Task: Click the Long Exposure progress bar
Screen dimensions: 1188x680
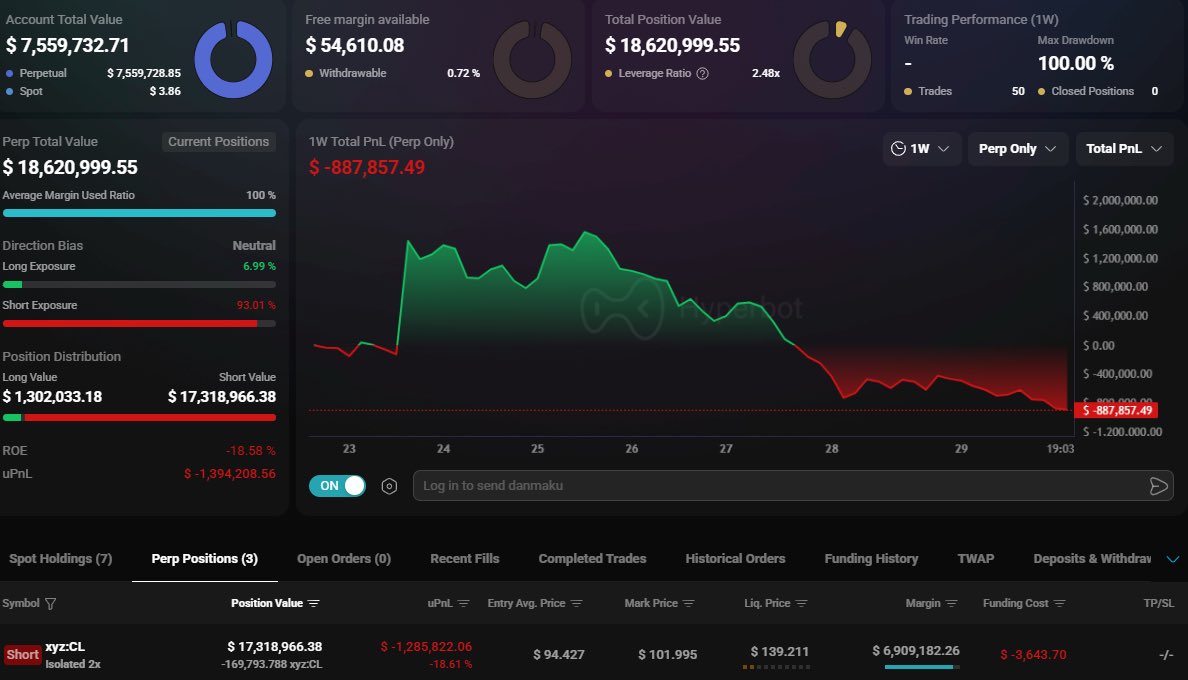Action: pyautogui.click(x=139, y=285)
